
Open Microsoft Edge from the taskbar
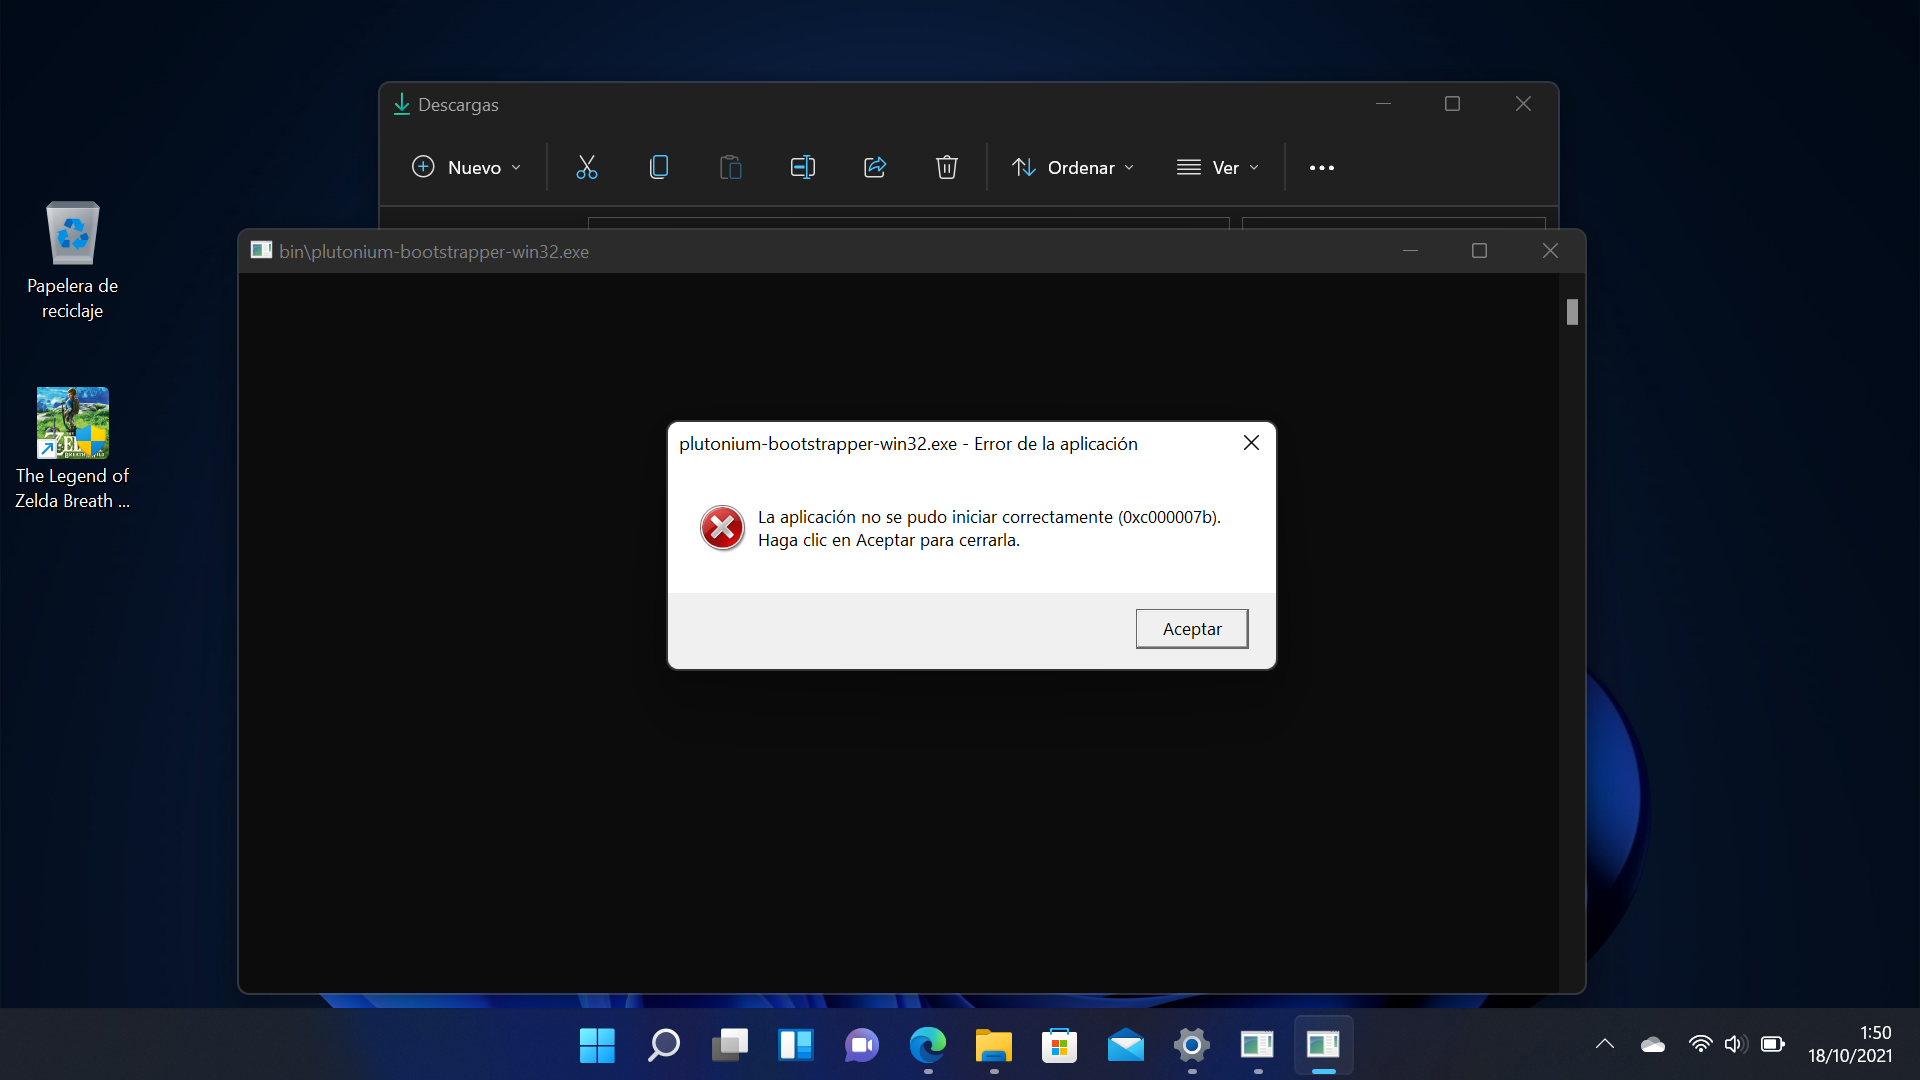click(x=927, y=1046)
